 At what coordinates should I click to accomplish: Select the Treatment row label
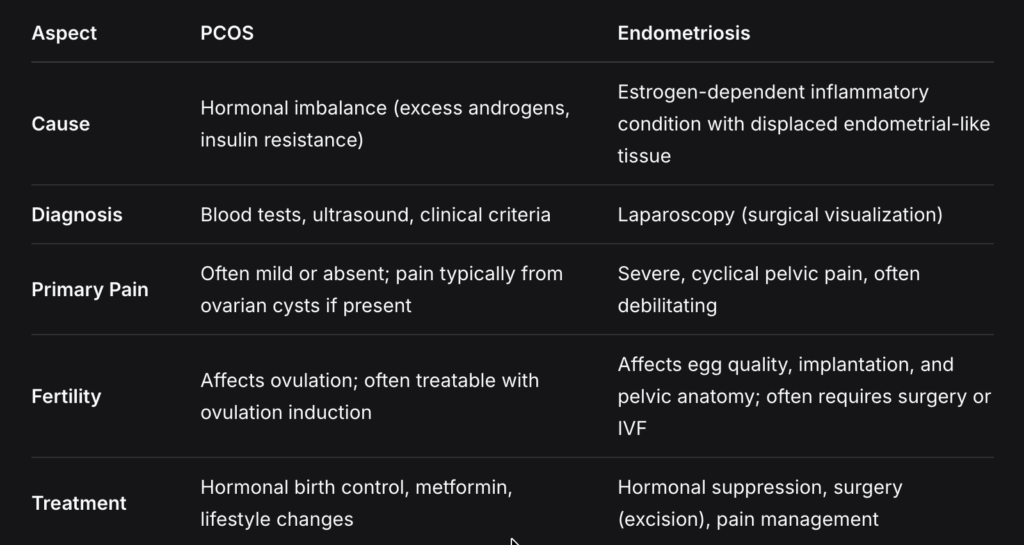pos(79,503)
